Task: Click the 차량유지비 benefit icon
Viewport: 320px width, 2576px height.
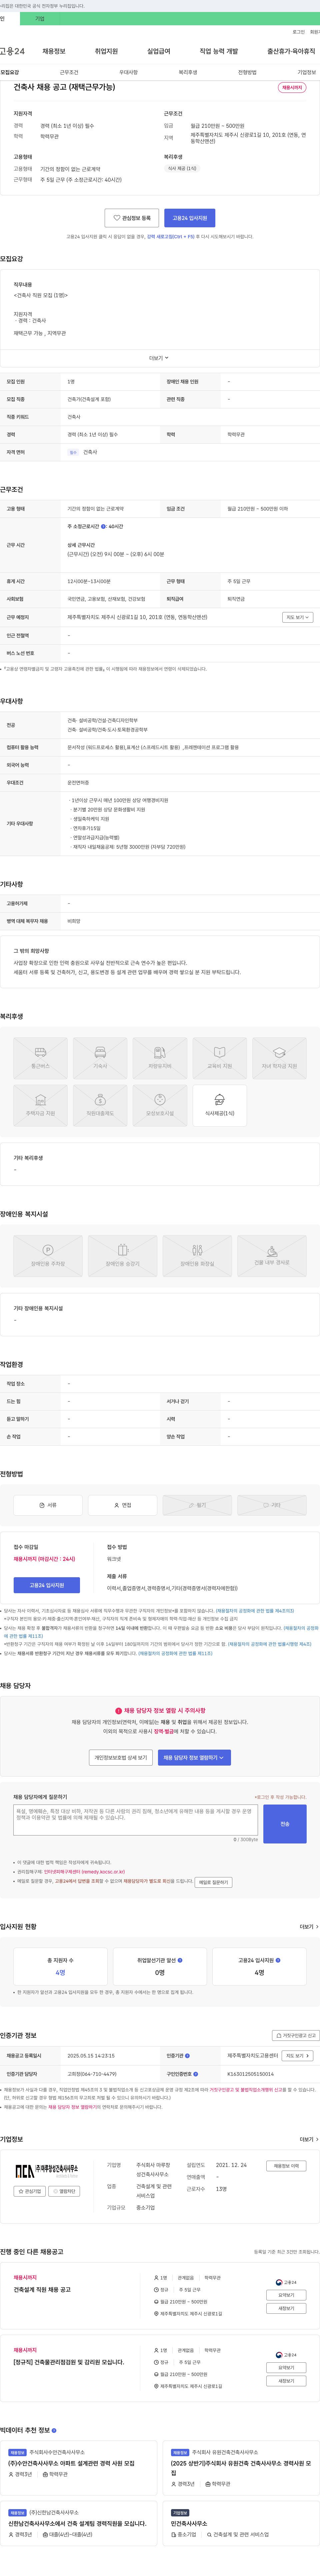Action: (160, 1058)
